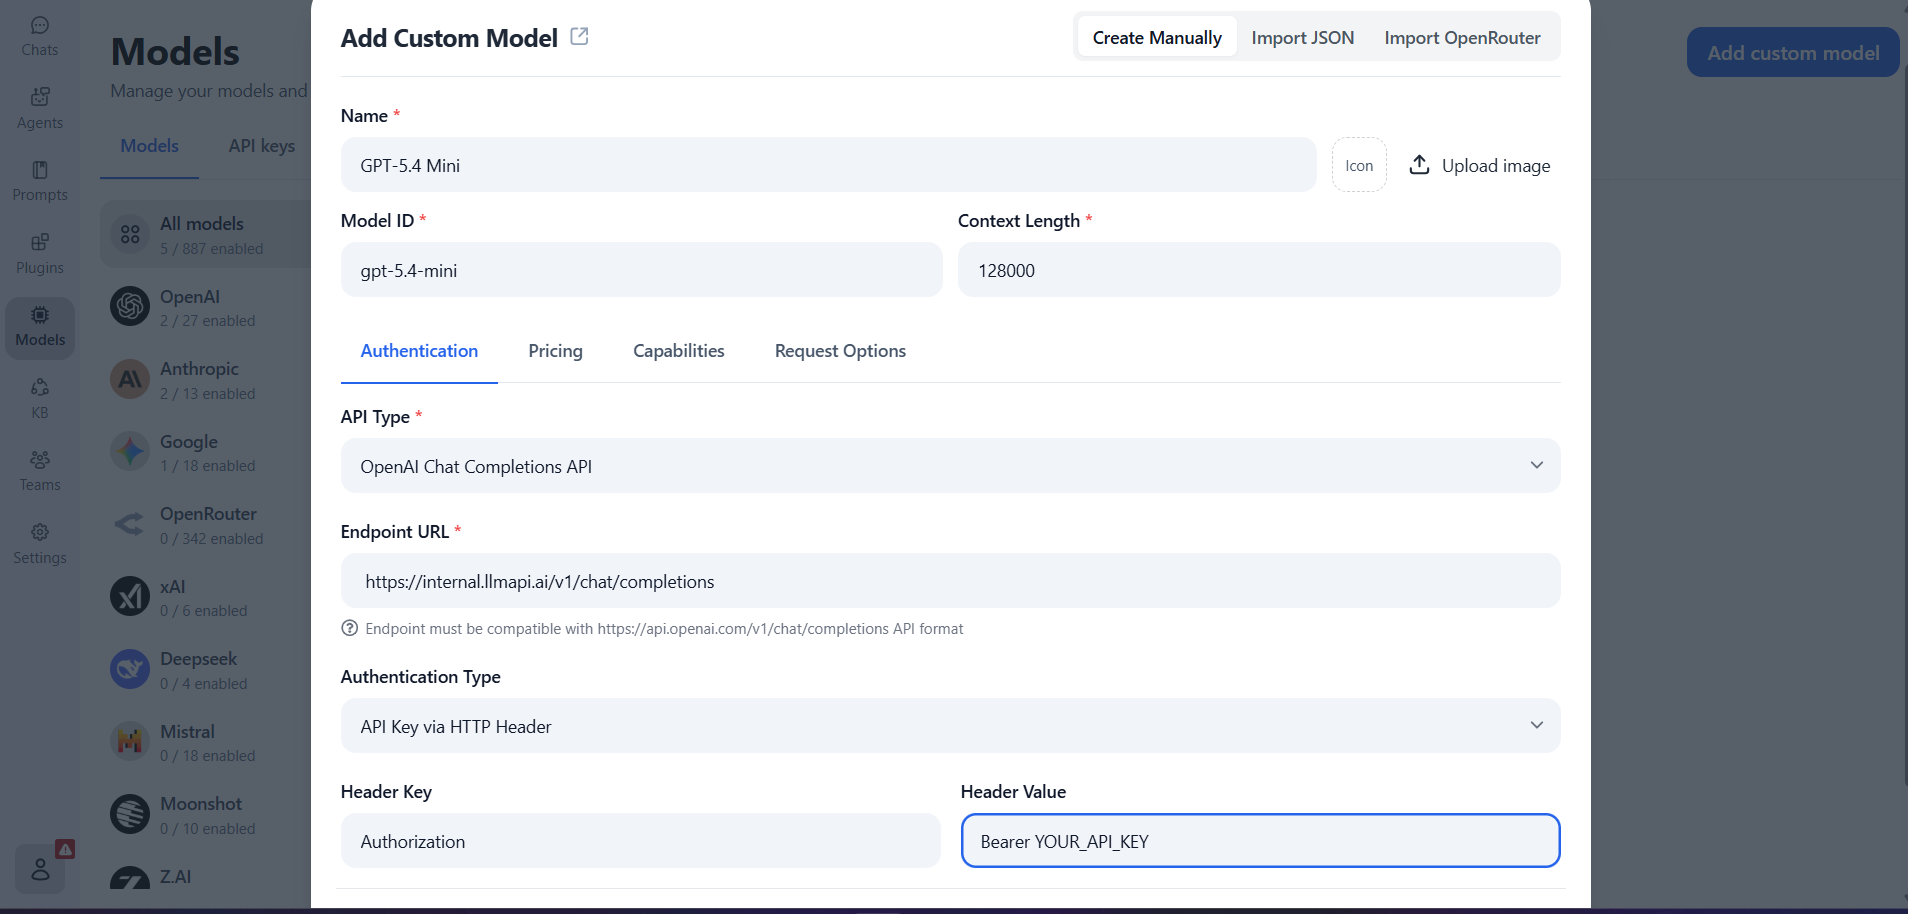Select Moonshot provider in list

pos(205,815)
